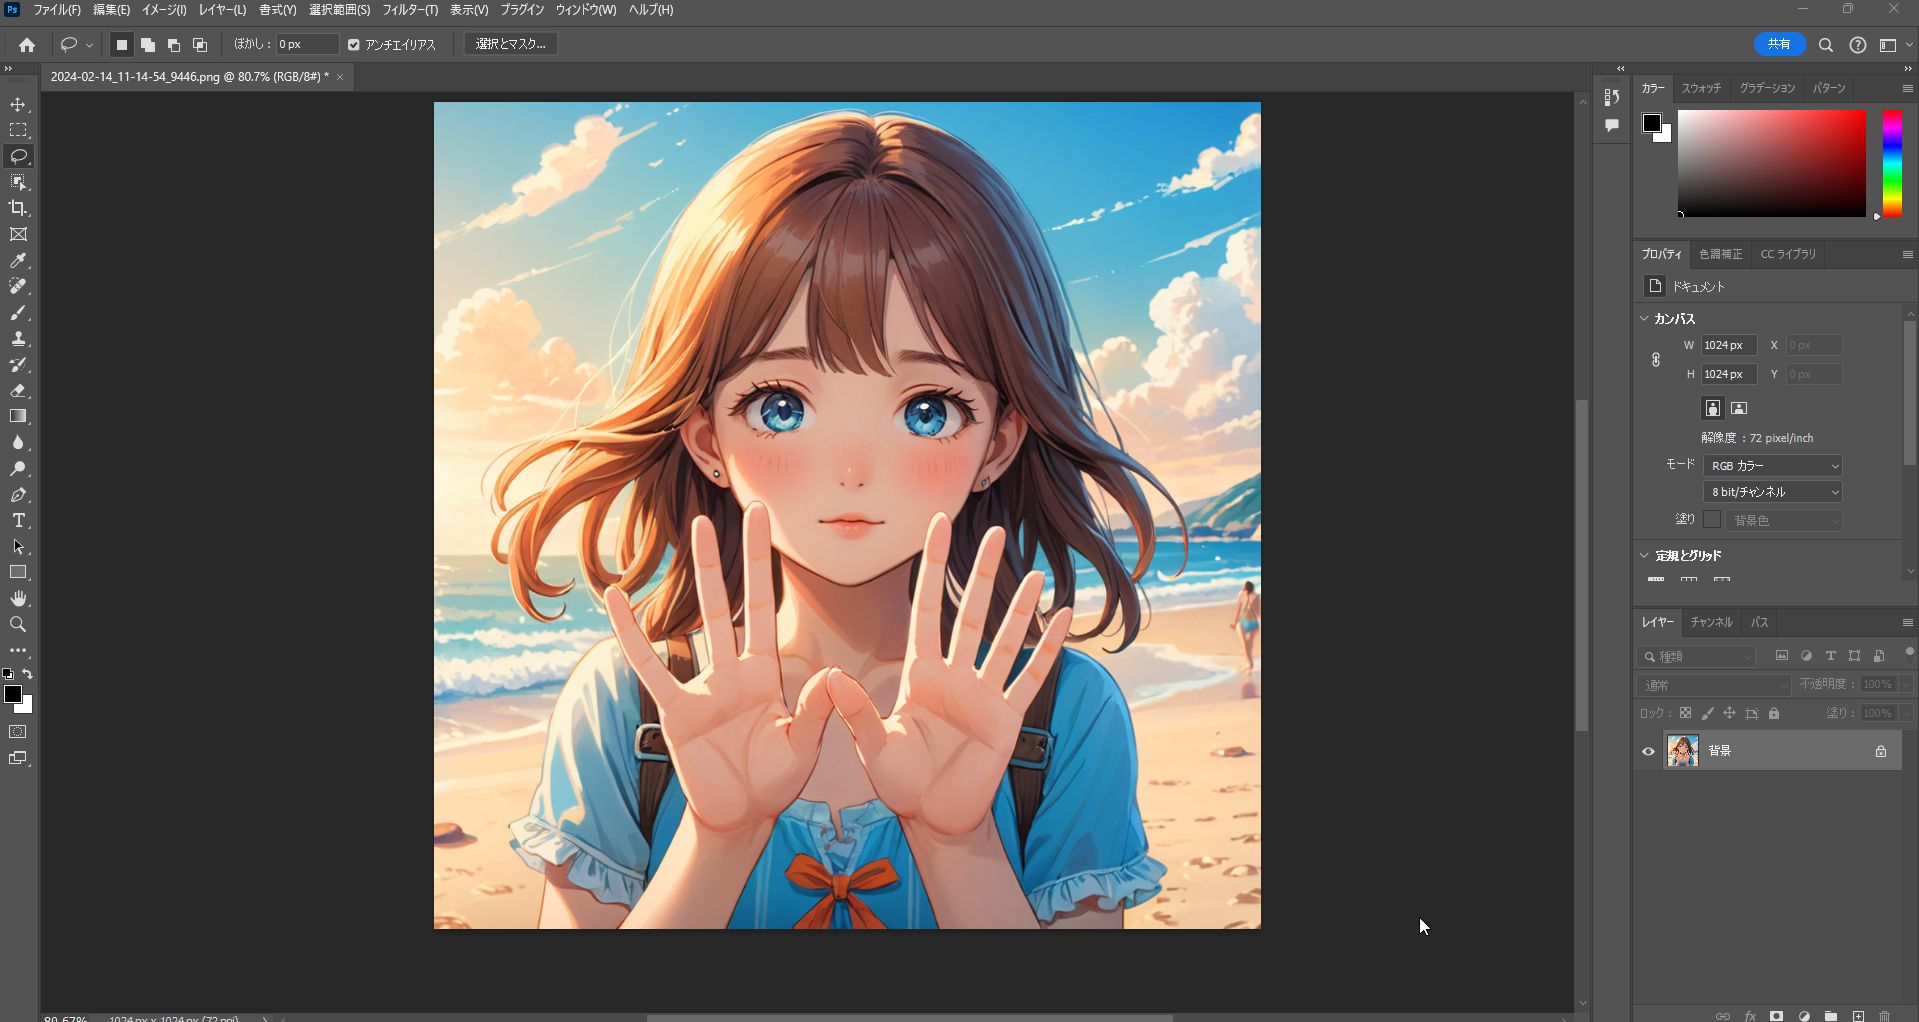The image size is (1919, 1022).
Task: Activate the Zoom tool
Action: 18,625
